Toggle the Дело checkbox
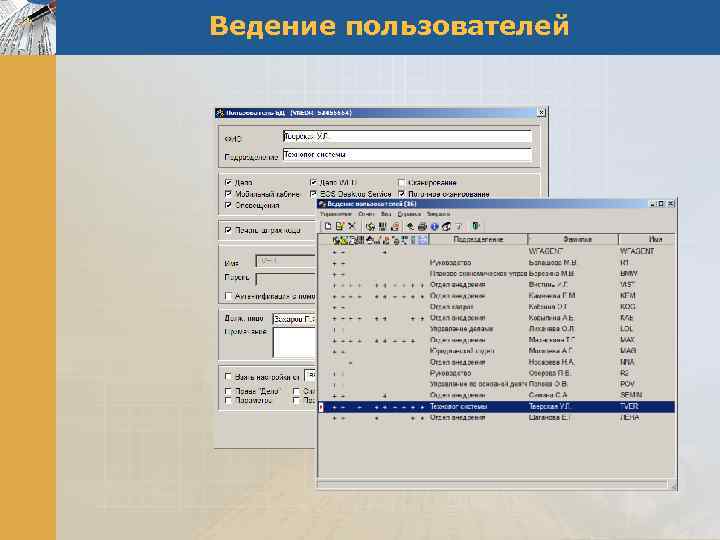Viewport: 720px width, 540px height. [228, 182]
